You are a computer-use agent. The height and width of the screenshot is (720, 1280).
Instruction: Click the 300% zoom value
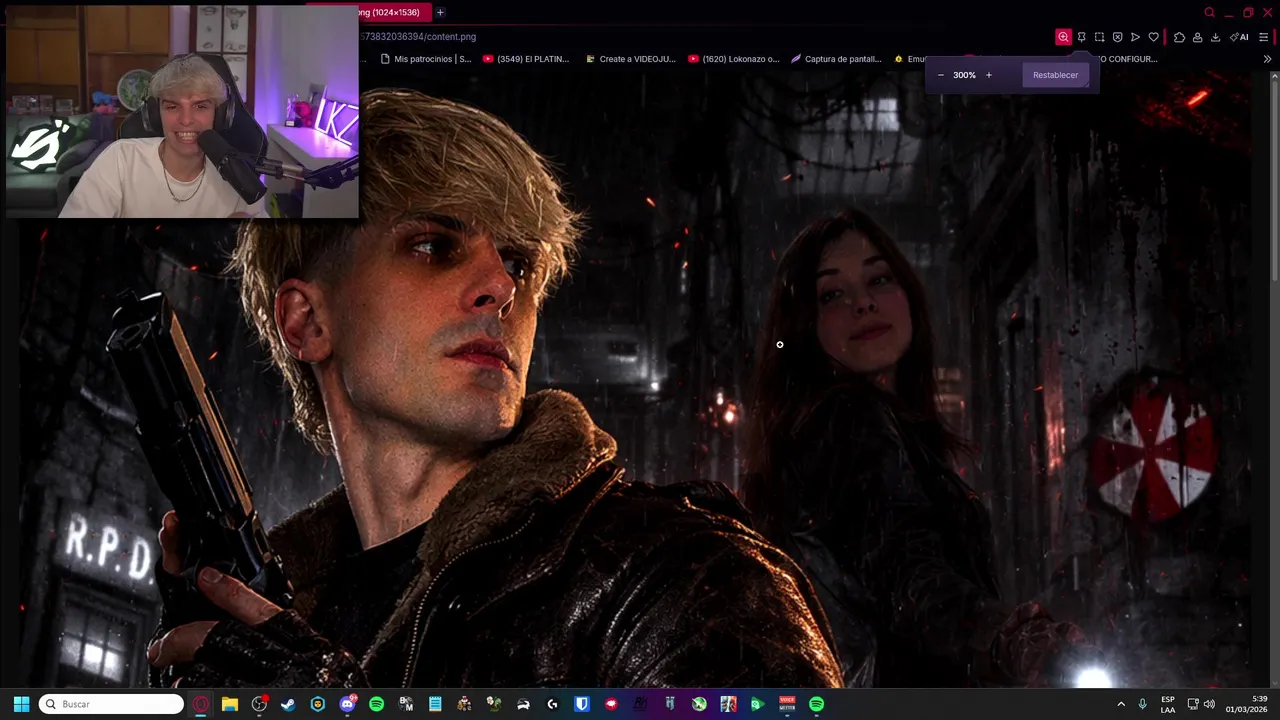click(964, 75)
